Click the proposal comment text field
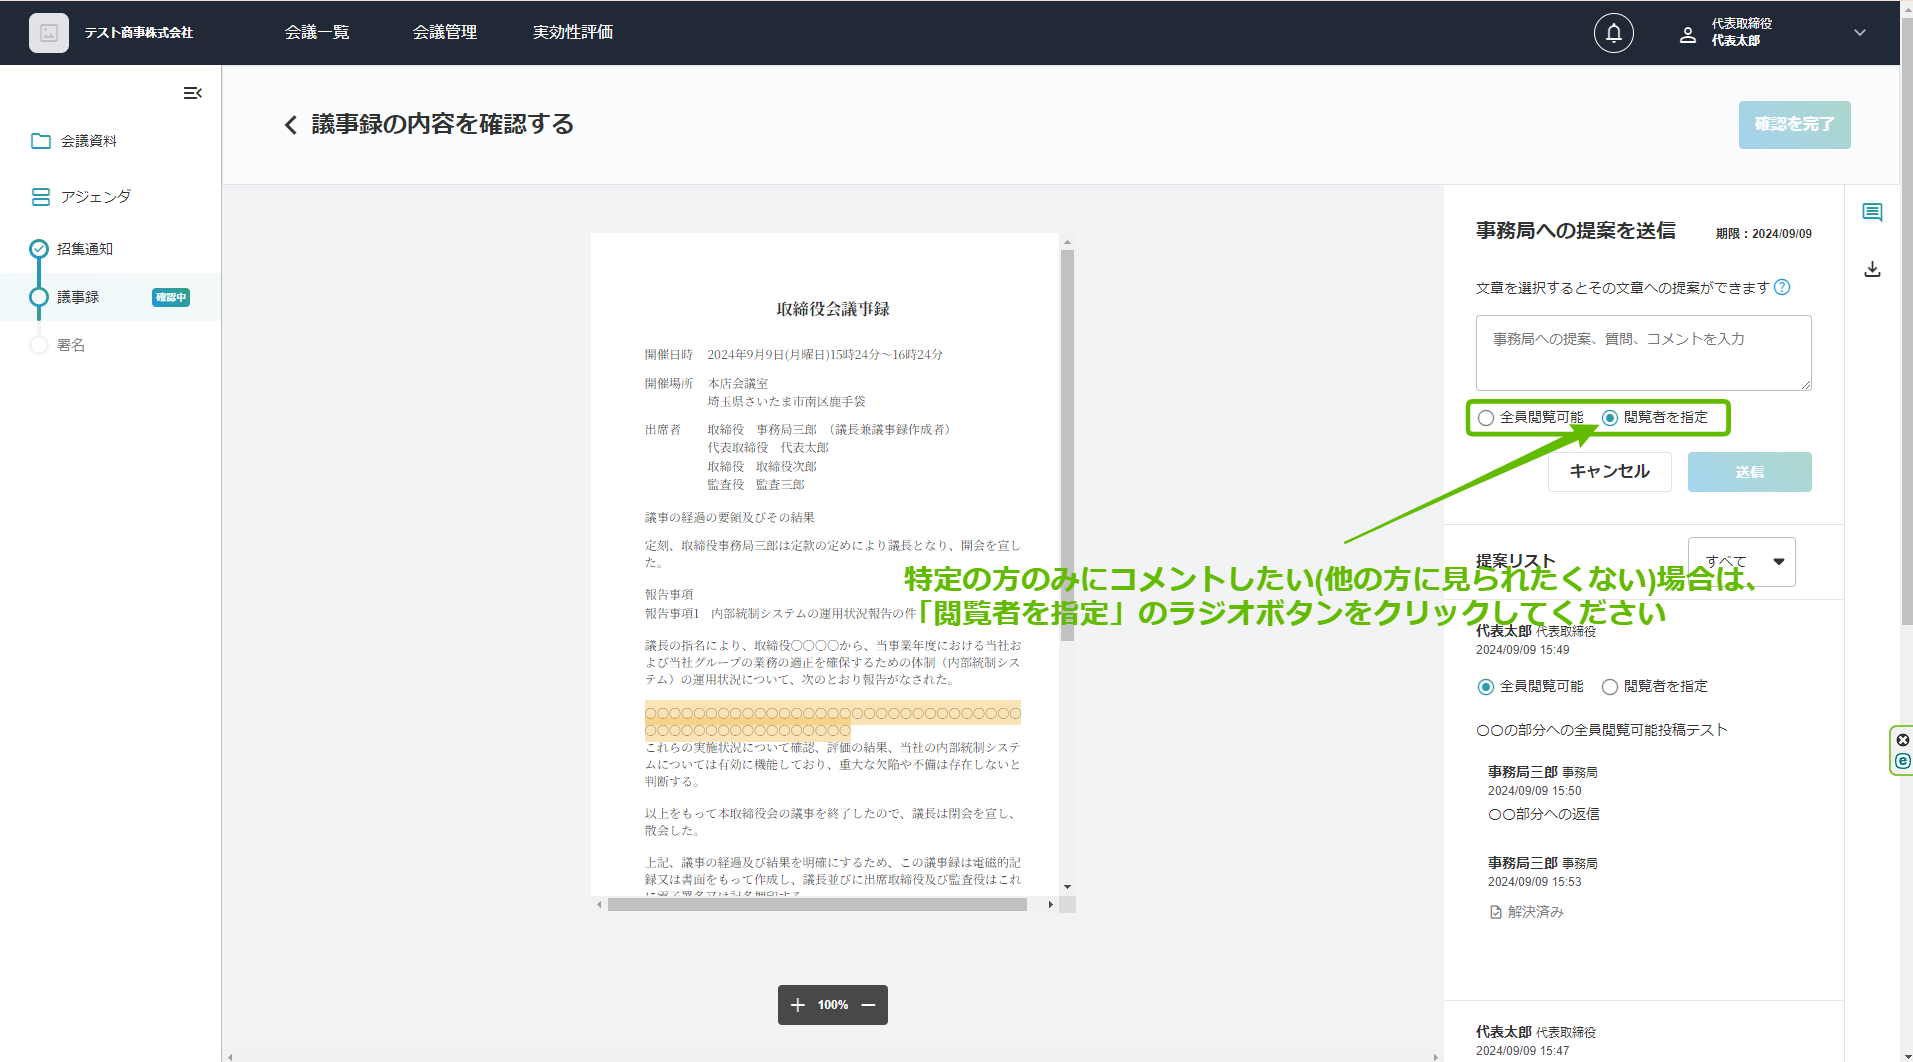This screenshot has height=1062, width=1913. click(1643, 353)
